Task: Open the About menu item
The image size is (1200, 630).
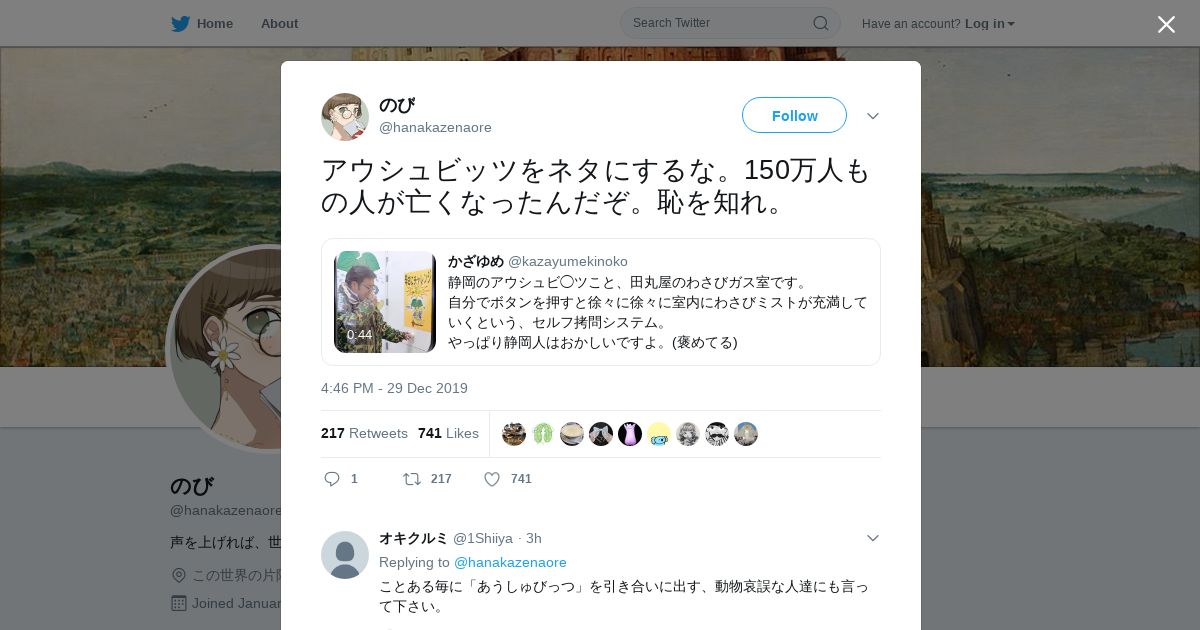Action: (x=279, y=23)
